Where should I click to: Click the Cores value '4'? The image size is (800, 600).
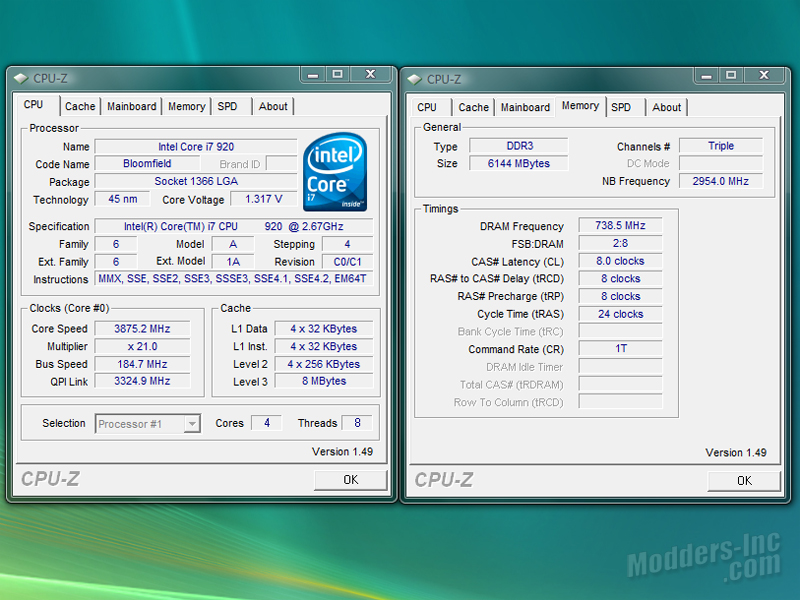point(266,423)
